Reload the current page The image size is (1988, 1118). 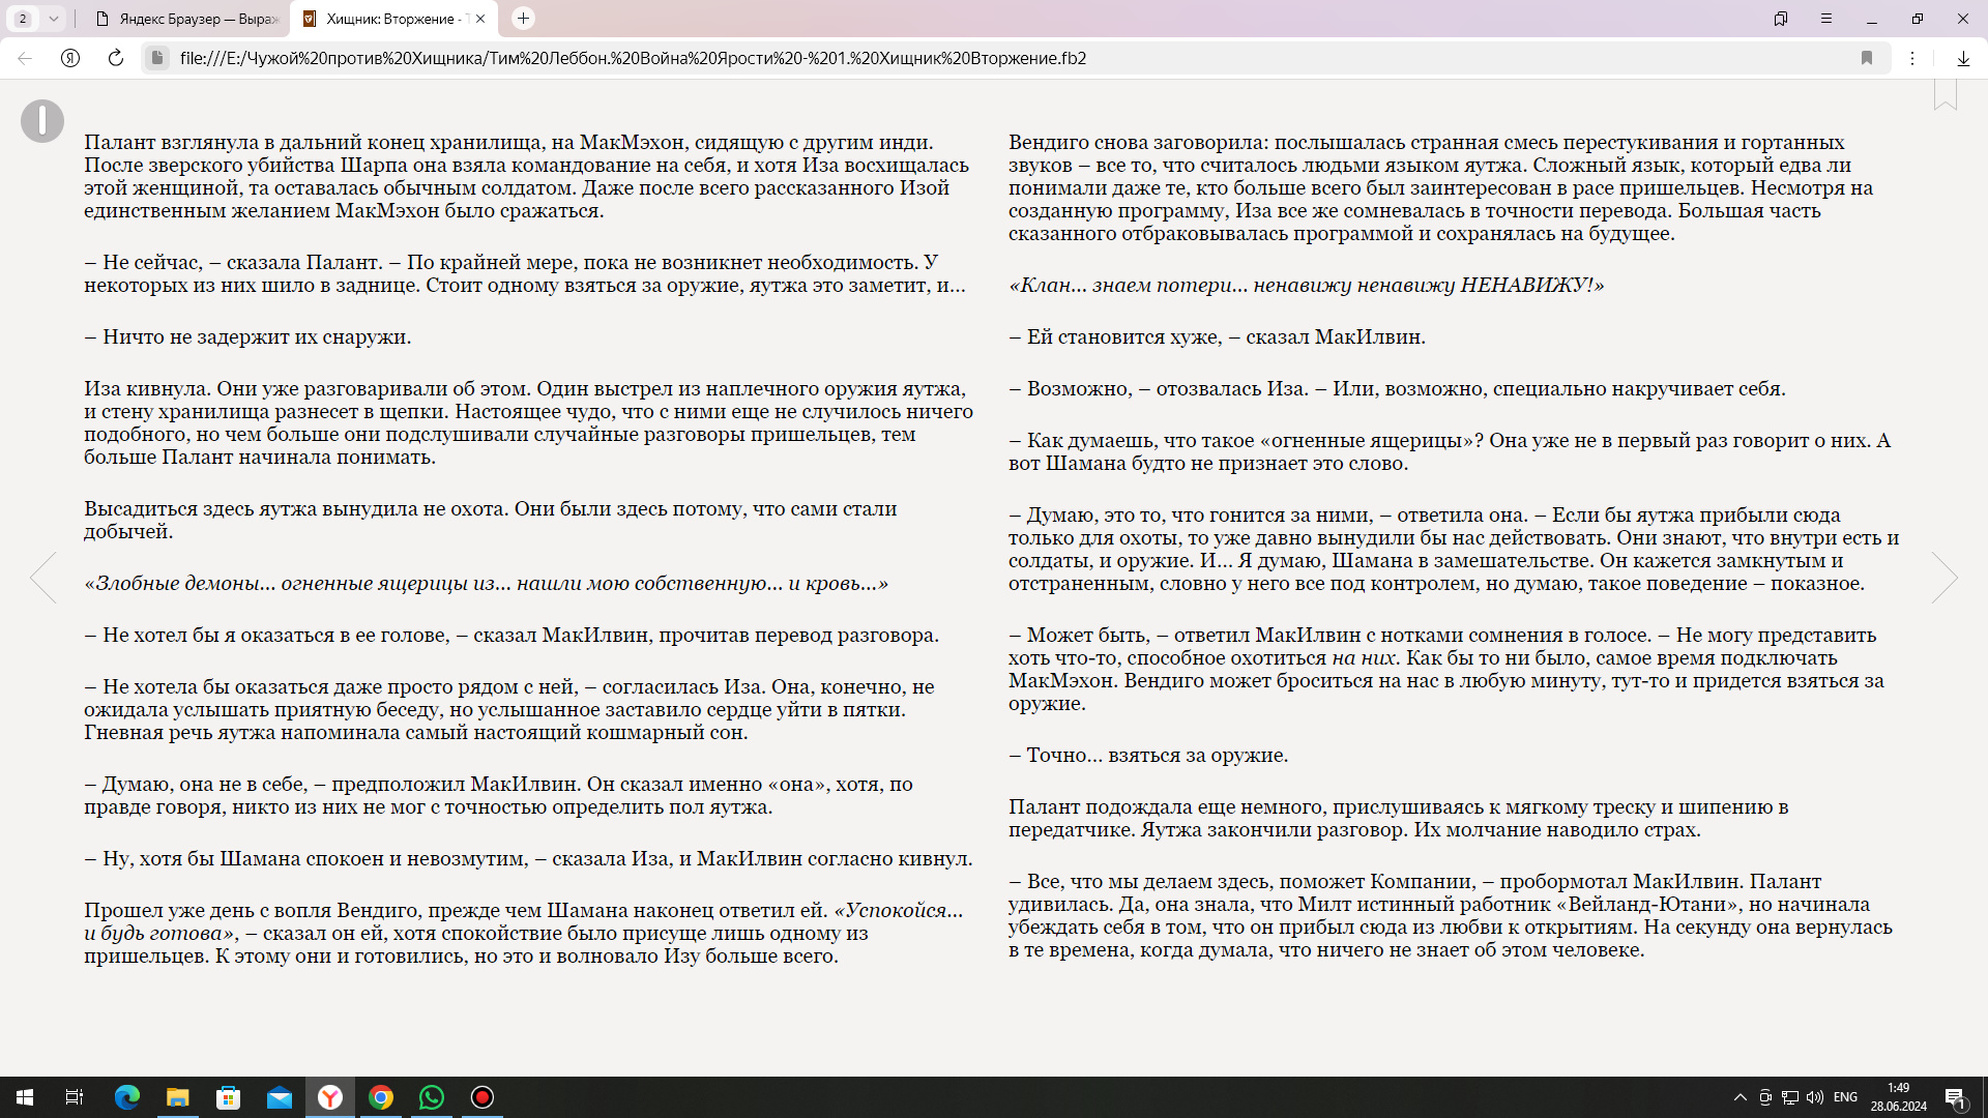pyautogui.click(x=116, y=58)
